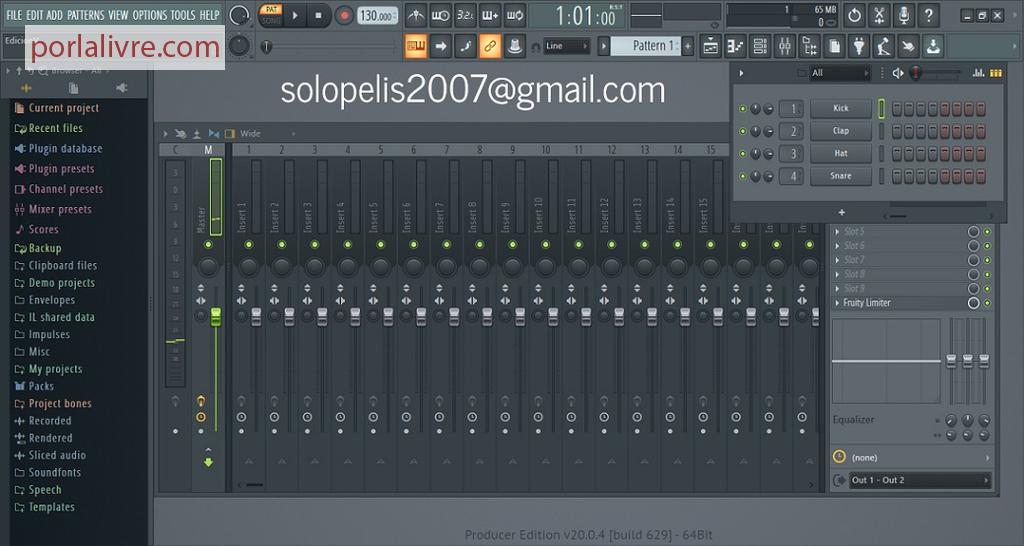Click the channel rack step sequencer icon
The image size is (1024, 546).
point(996,73)
